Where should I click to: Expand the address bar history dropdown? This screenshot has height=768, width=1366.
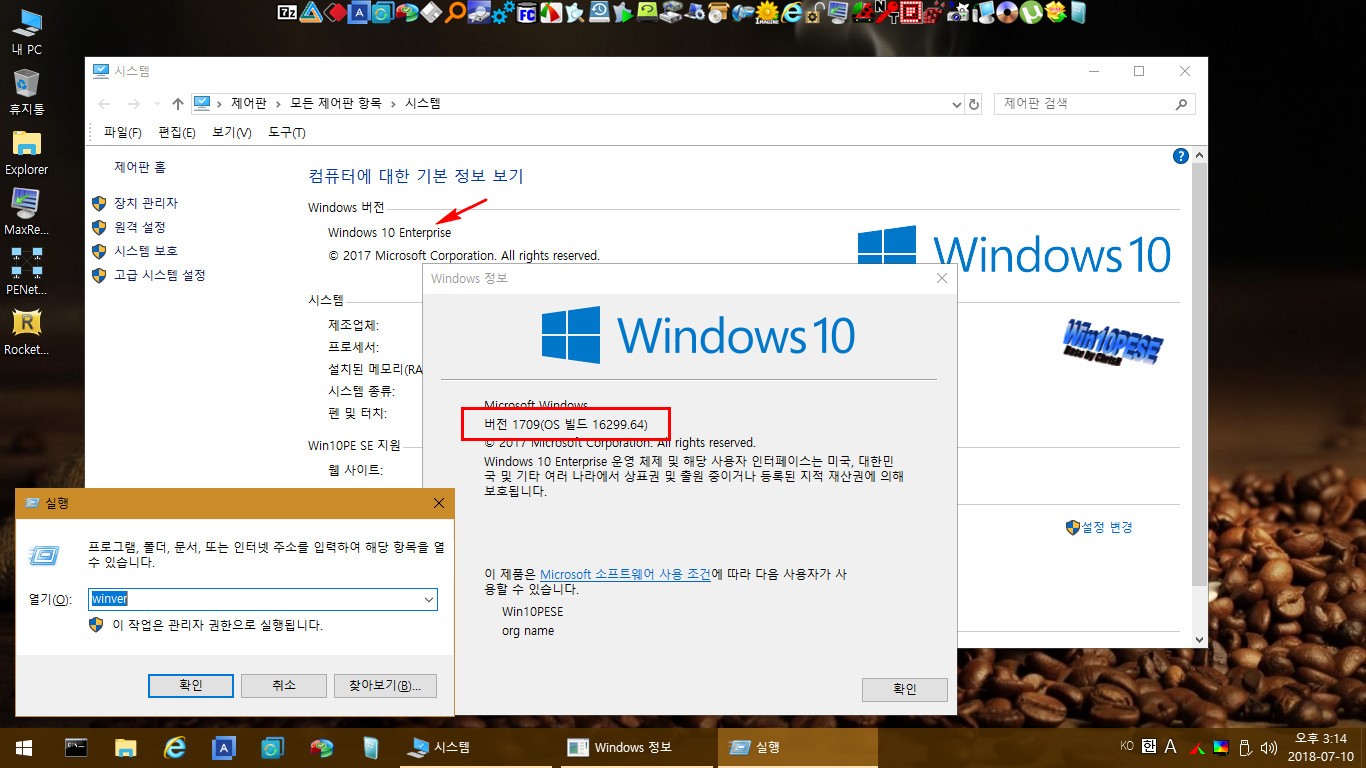pos(958,103)
